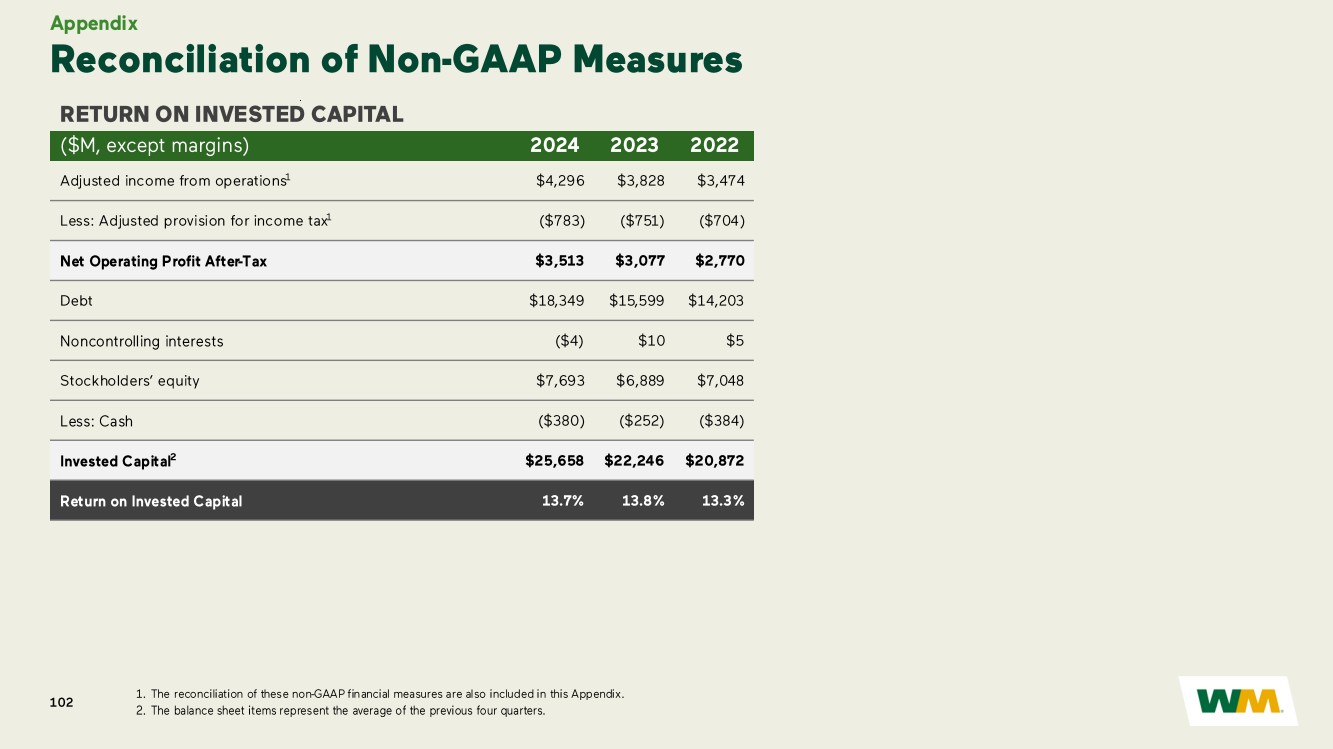Click the WM logo

[x=1239, y=701]
